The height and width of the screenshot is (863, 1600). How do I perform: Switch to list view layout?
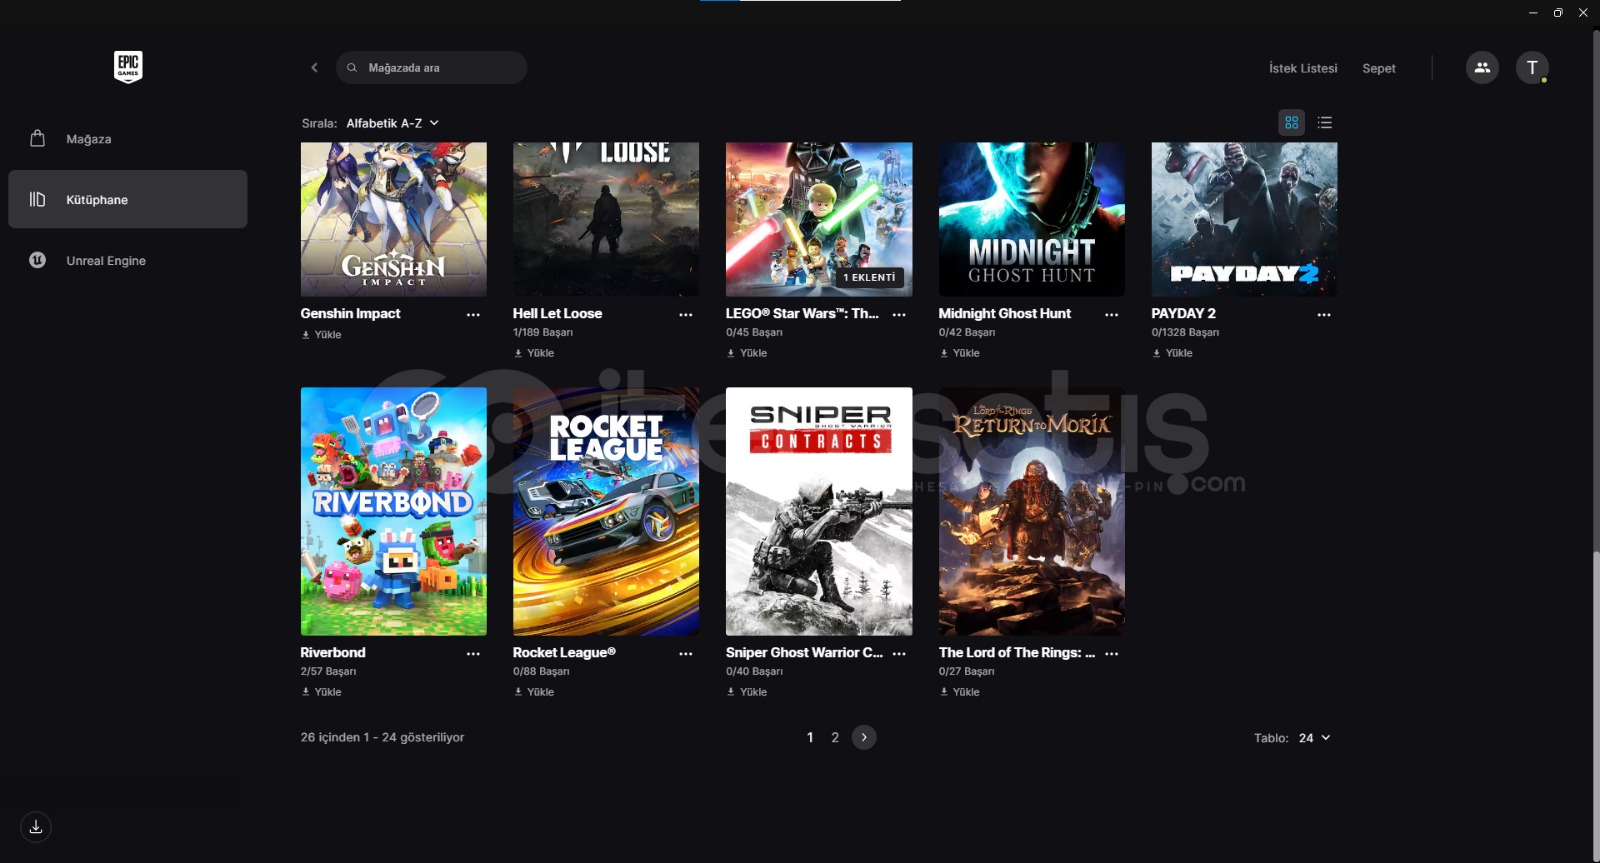coord(1325,122)
